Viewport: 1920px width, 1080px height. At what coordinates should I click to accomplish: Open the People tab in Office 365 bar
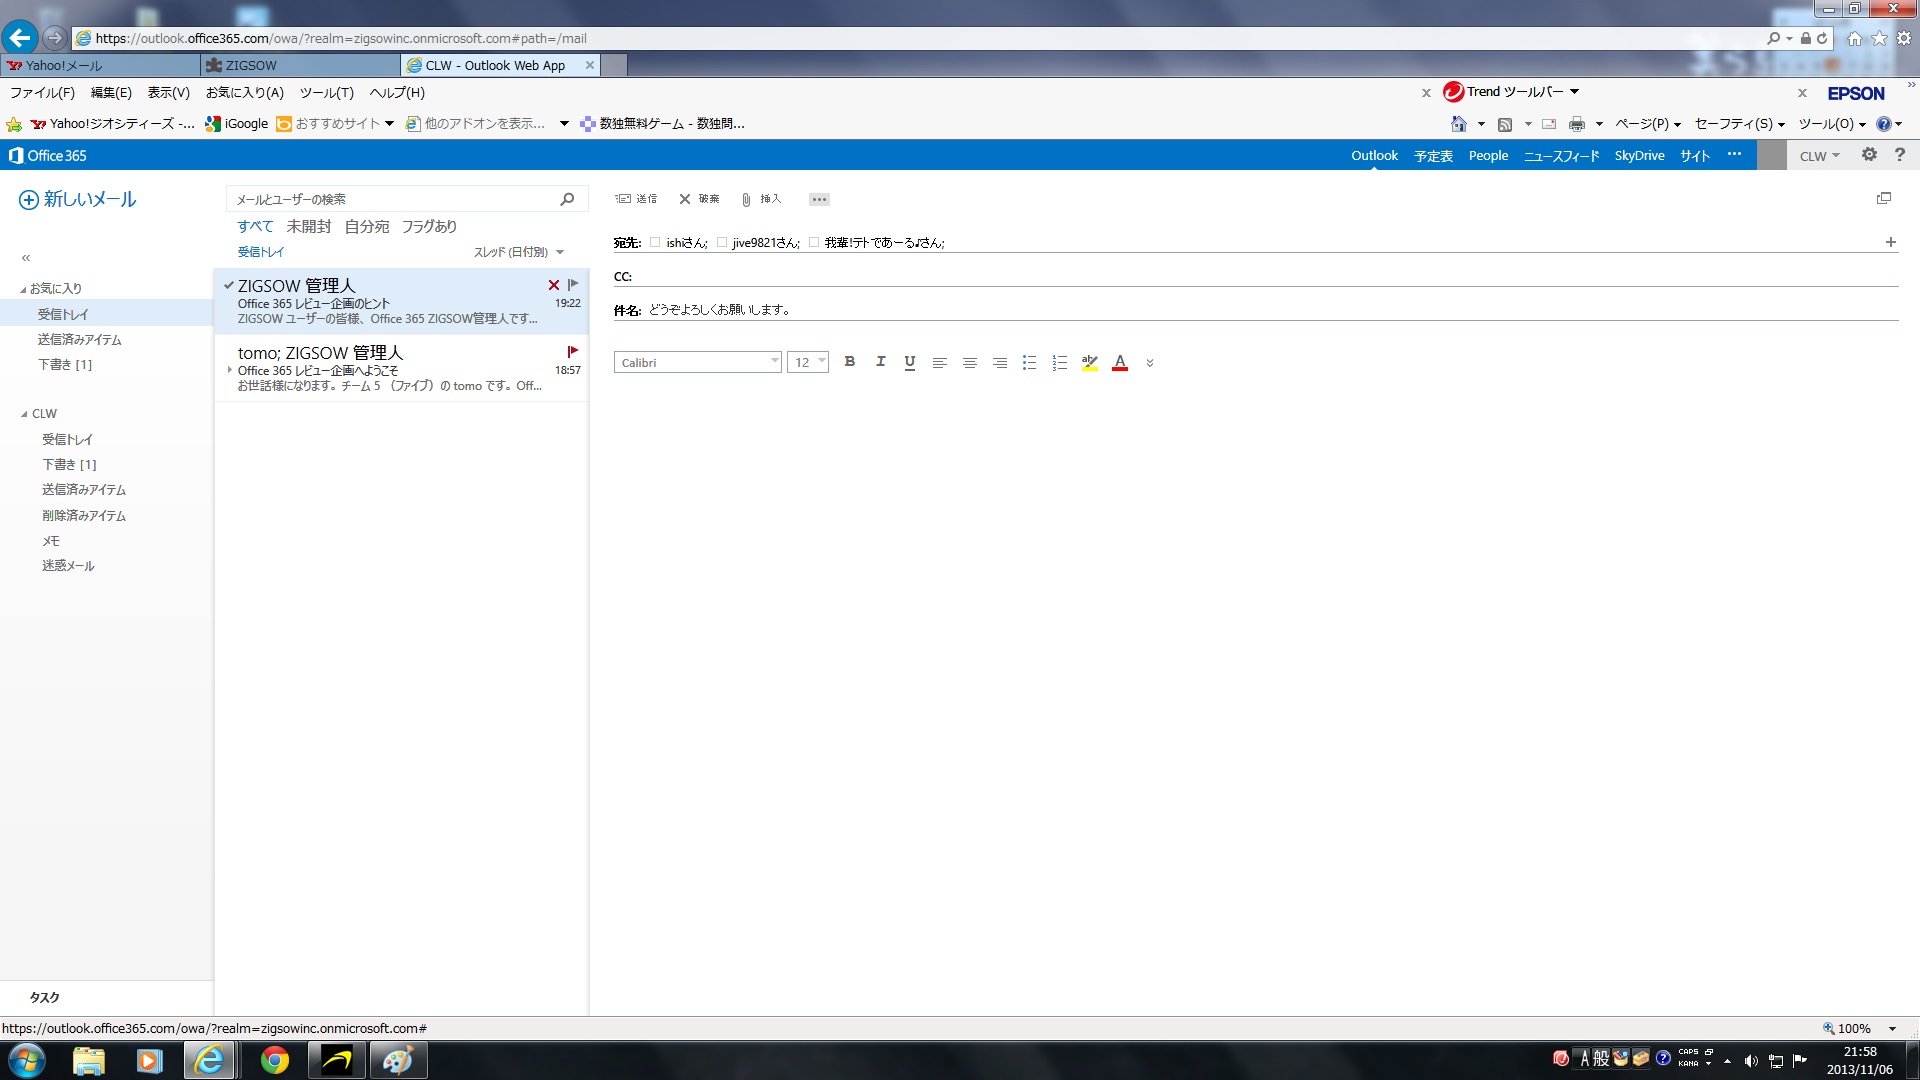(1488, 156)
